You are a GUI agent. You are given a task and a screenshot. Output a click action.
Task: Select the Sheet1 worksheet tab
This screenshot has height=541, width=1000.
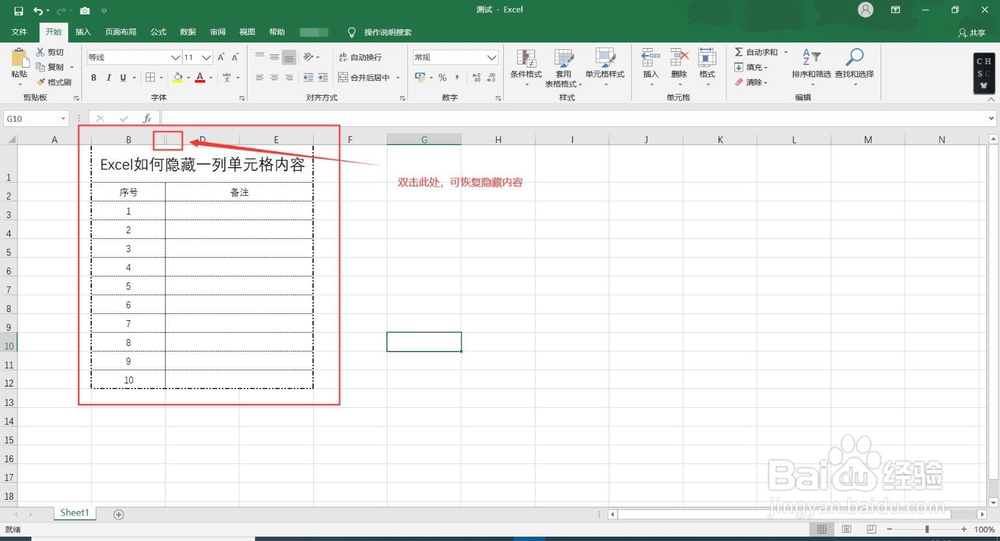(75, 513)
